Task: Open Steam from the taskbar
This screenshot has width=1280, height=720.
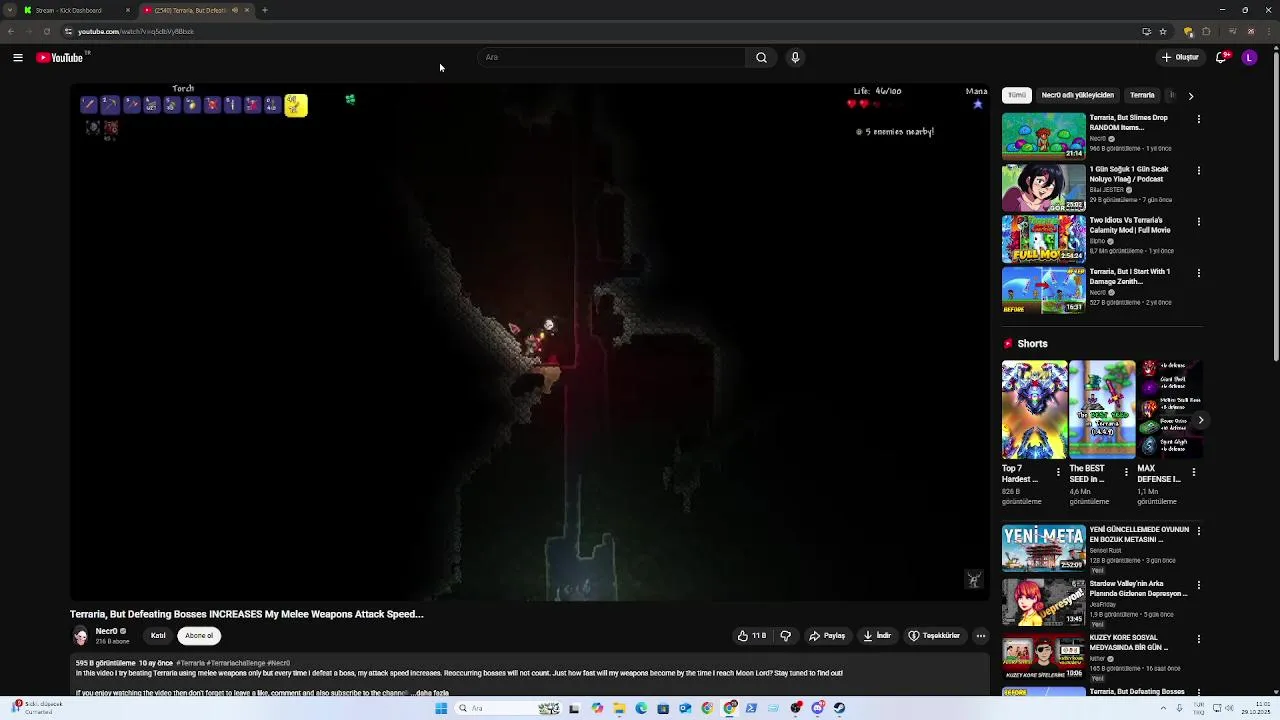Action: tap(839, 708)
